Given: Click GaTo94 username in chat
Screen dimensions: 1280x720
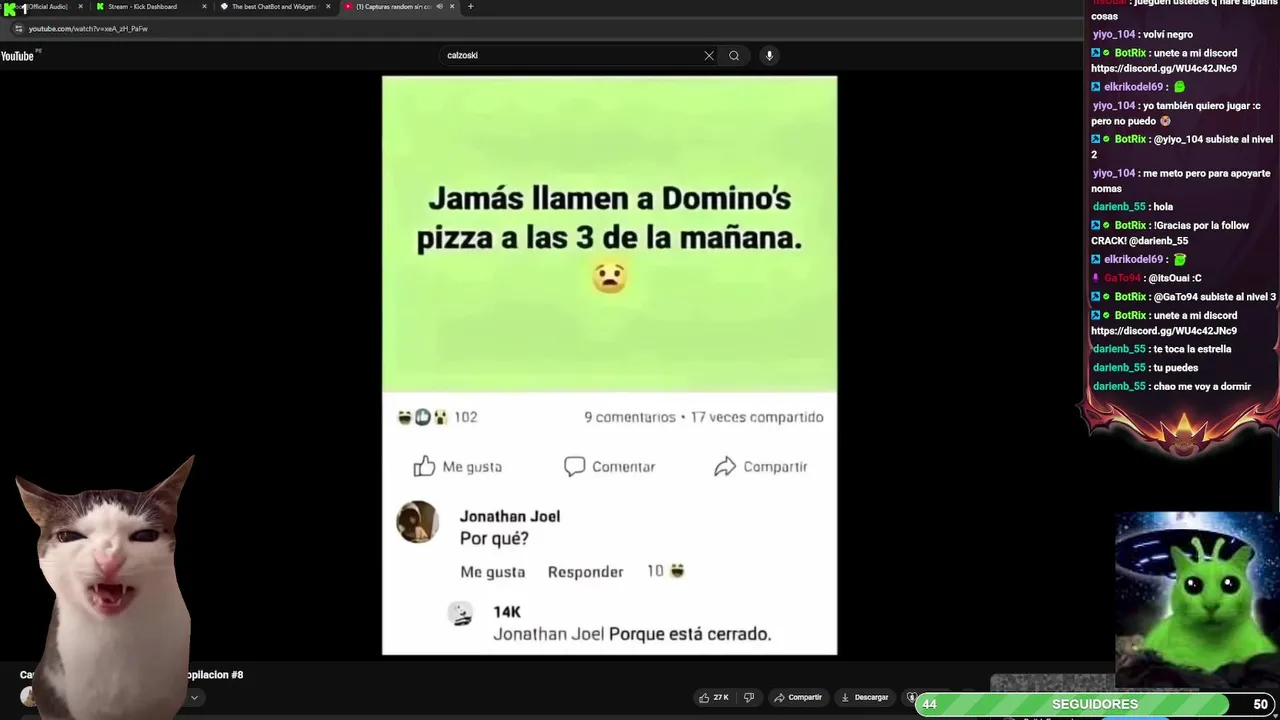Looking at the screenshot, I should [x=1122, y=278].
